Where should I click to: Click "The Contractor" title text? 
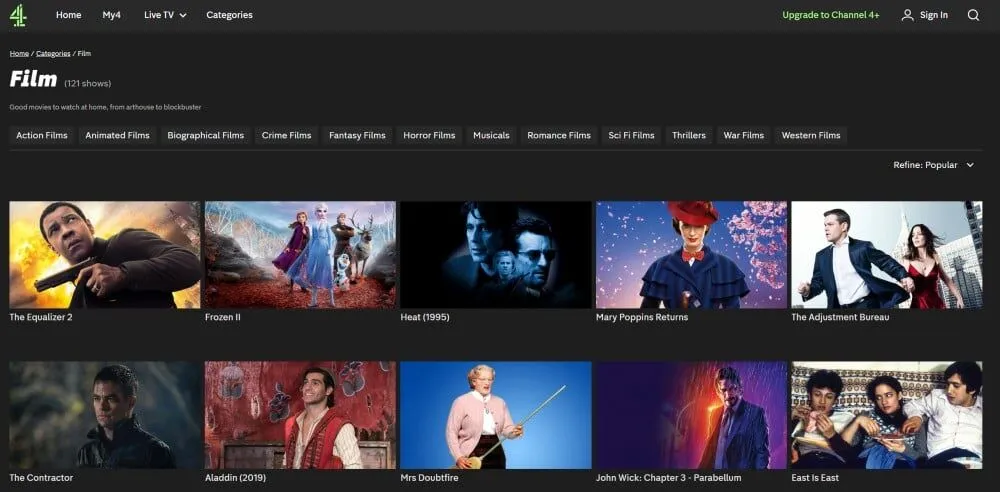[41, 477]
